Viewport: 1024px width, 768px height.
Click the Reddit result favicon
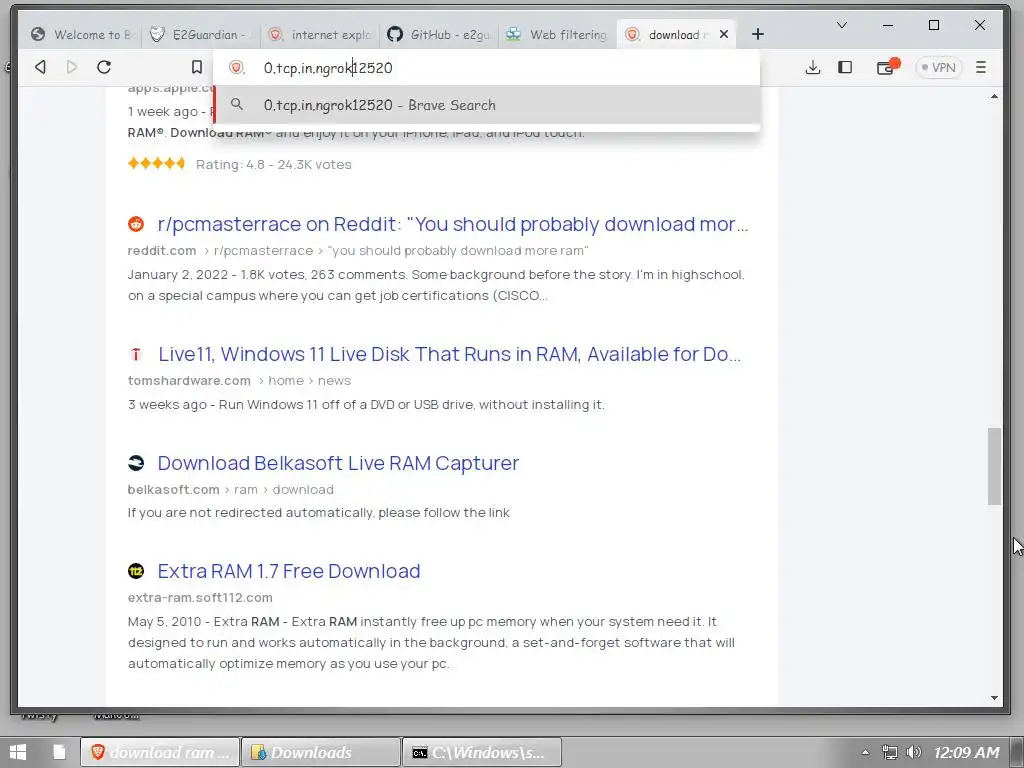pos(136,224)
